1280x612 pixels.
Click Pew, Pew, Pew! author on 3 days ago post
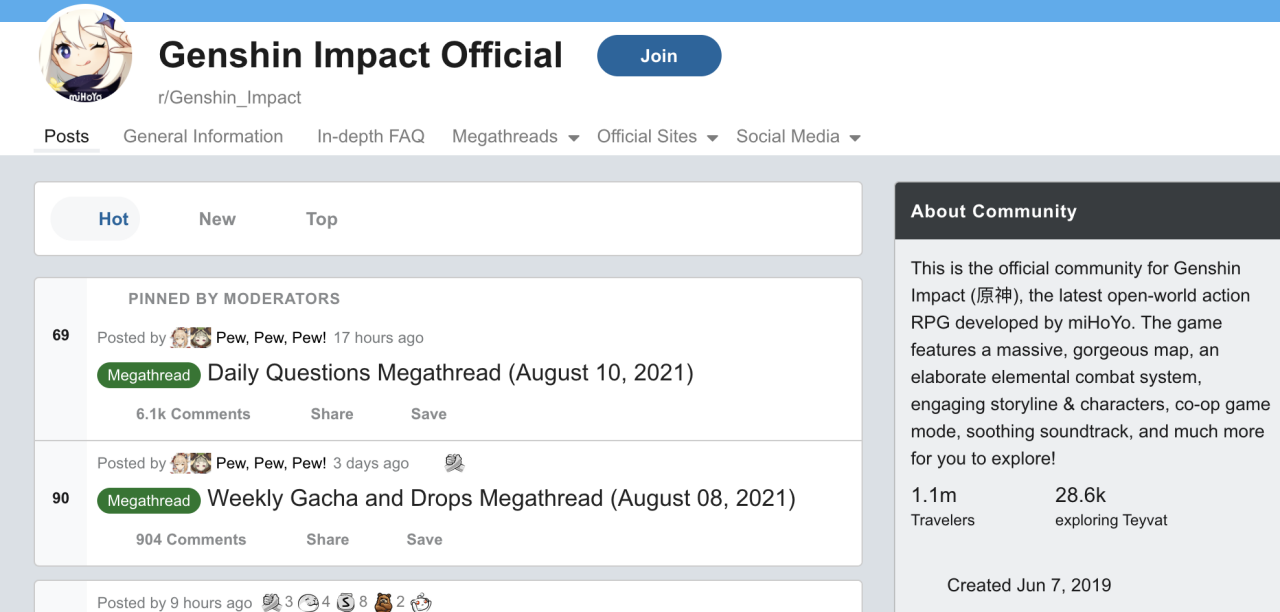[271, 463]
